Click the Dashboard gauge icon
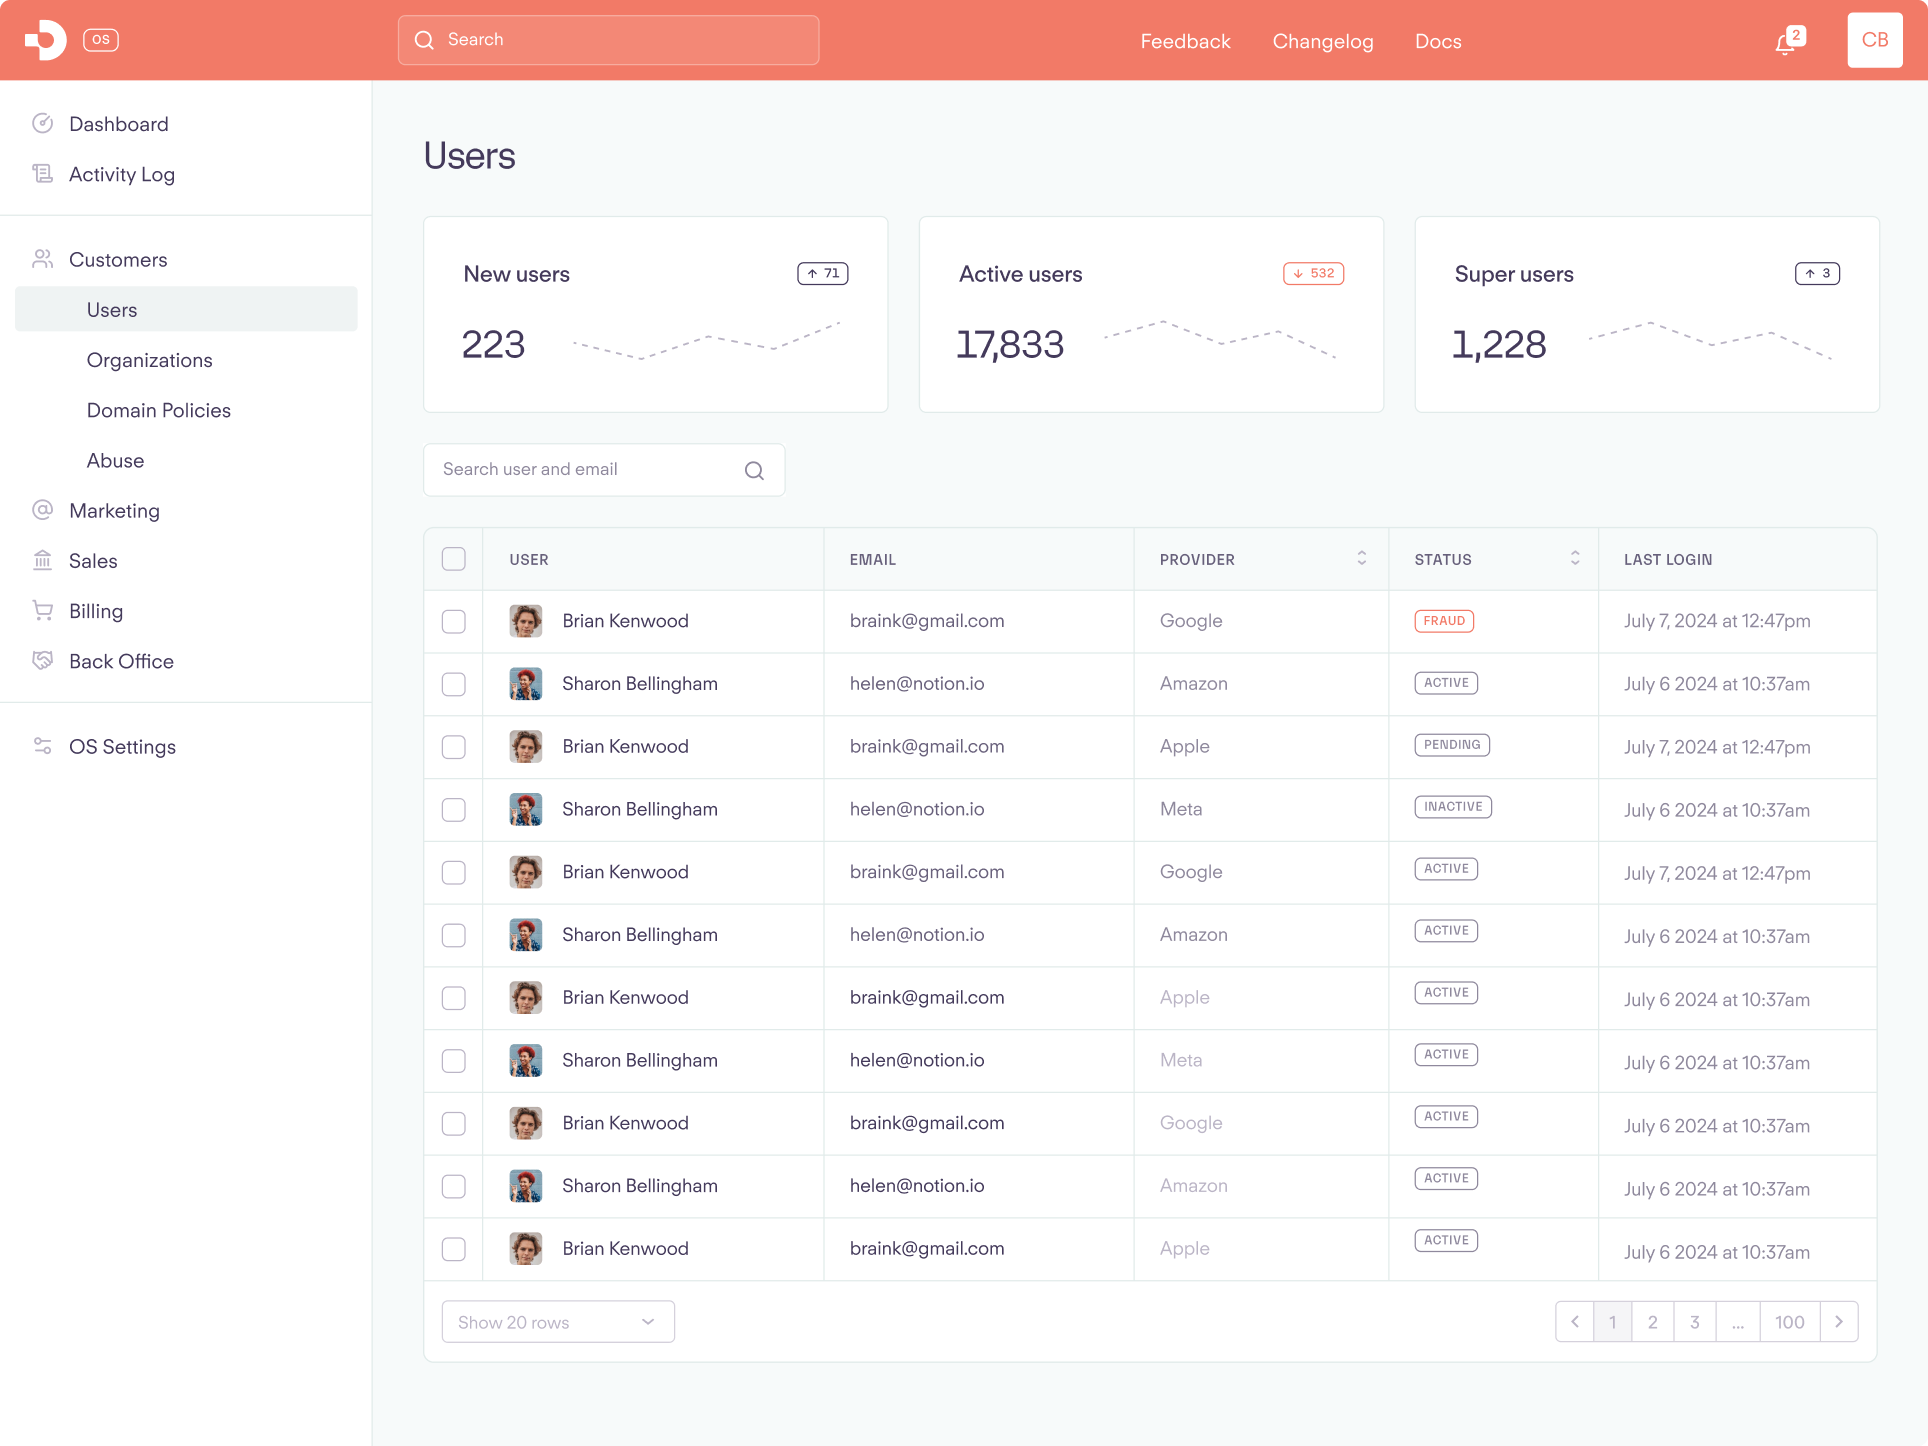This screenshot has height=1446, width=1928. coord(42,123)
